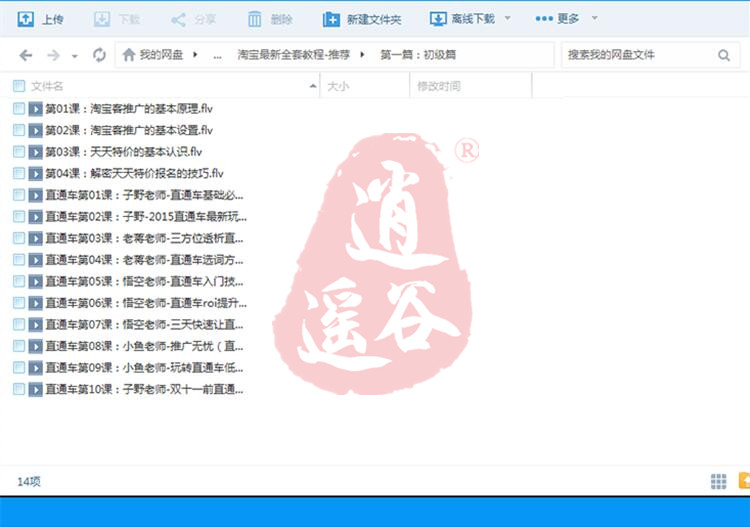Check the box for 直通车第01课

pos(19,195)
